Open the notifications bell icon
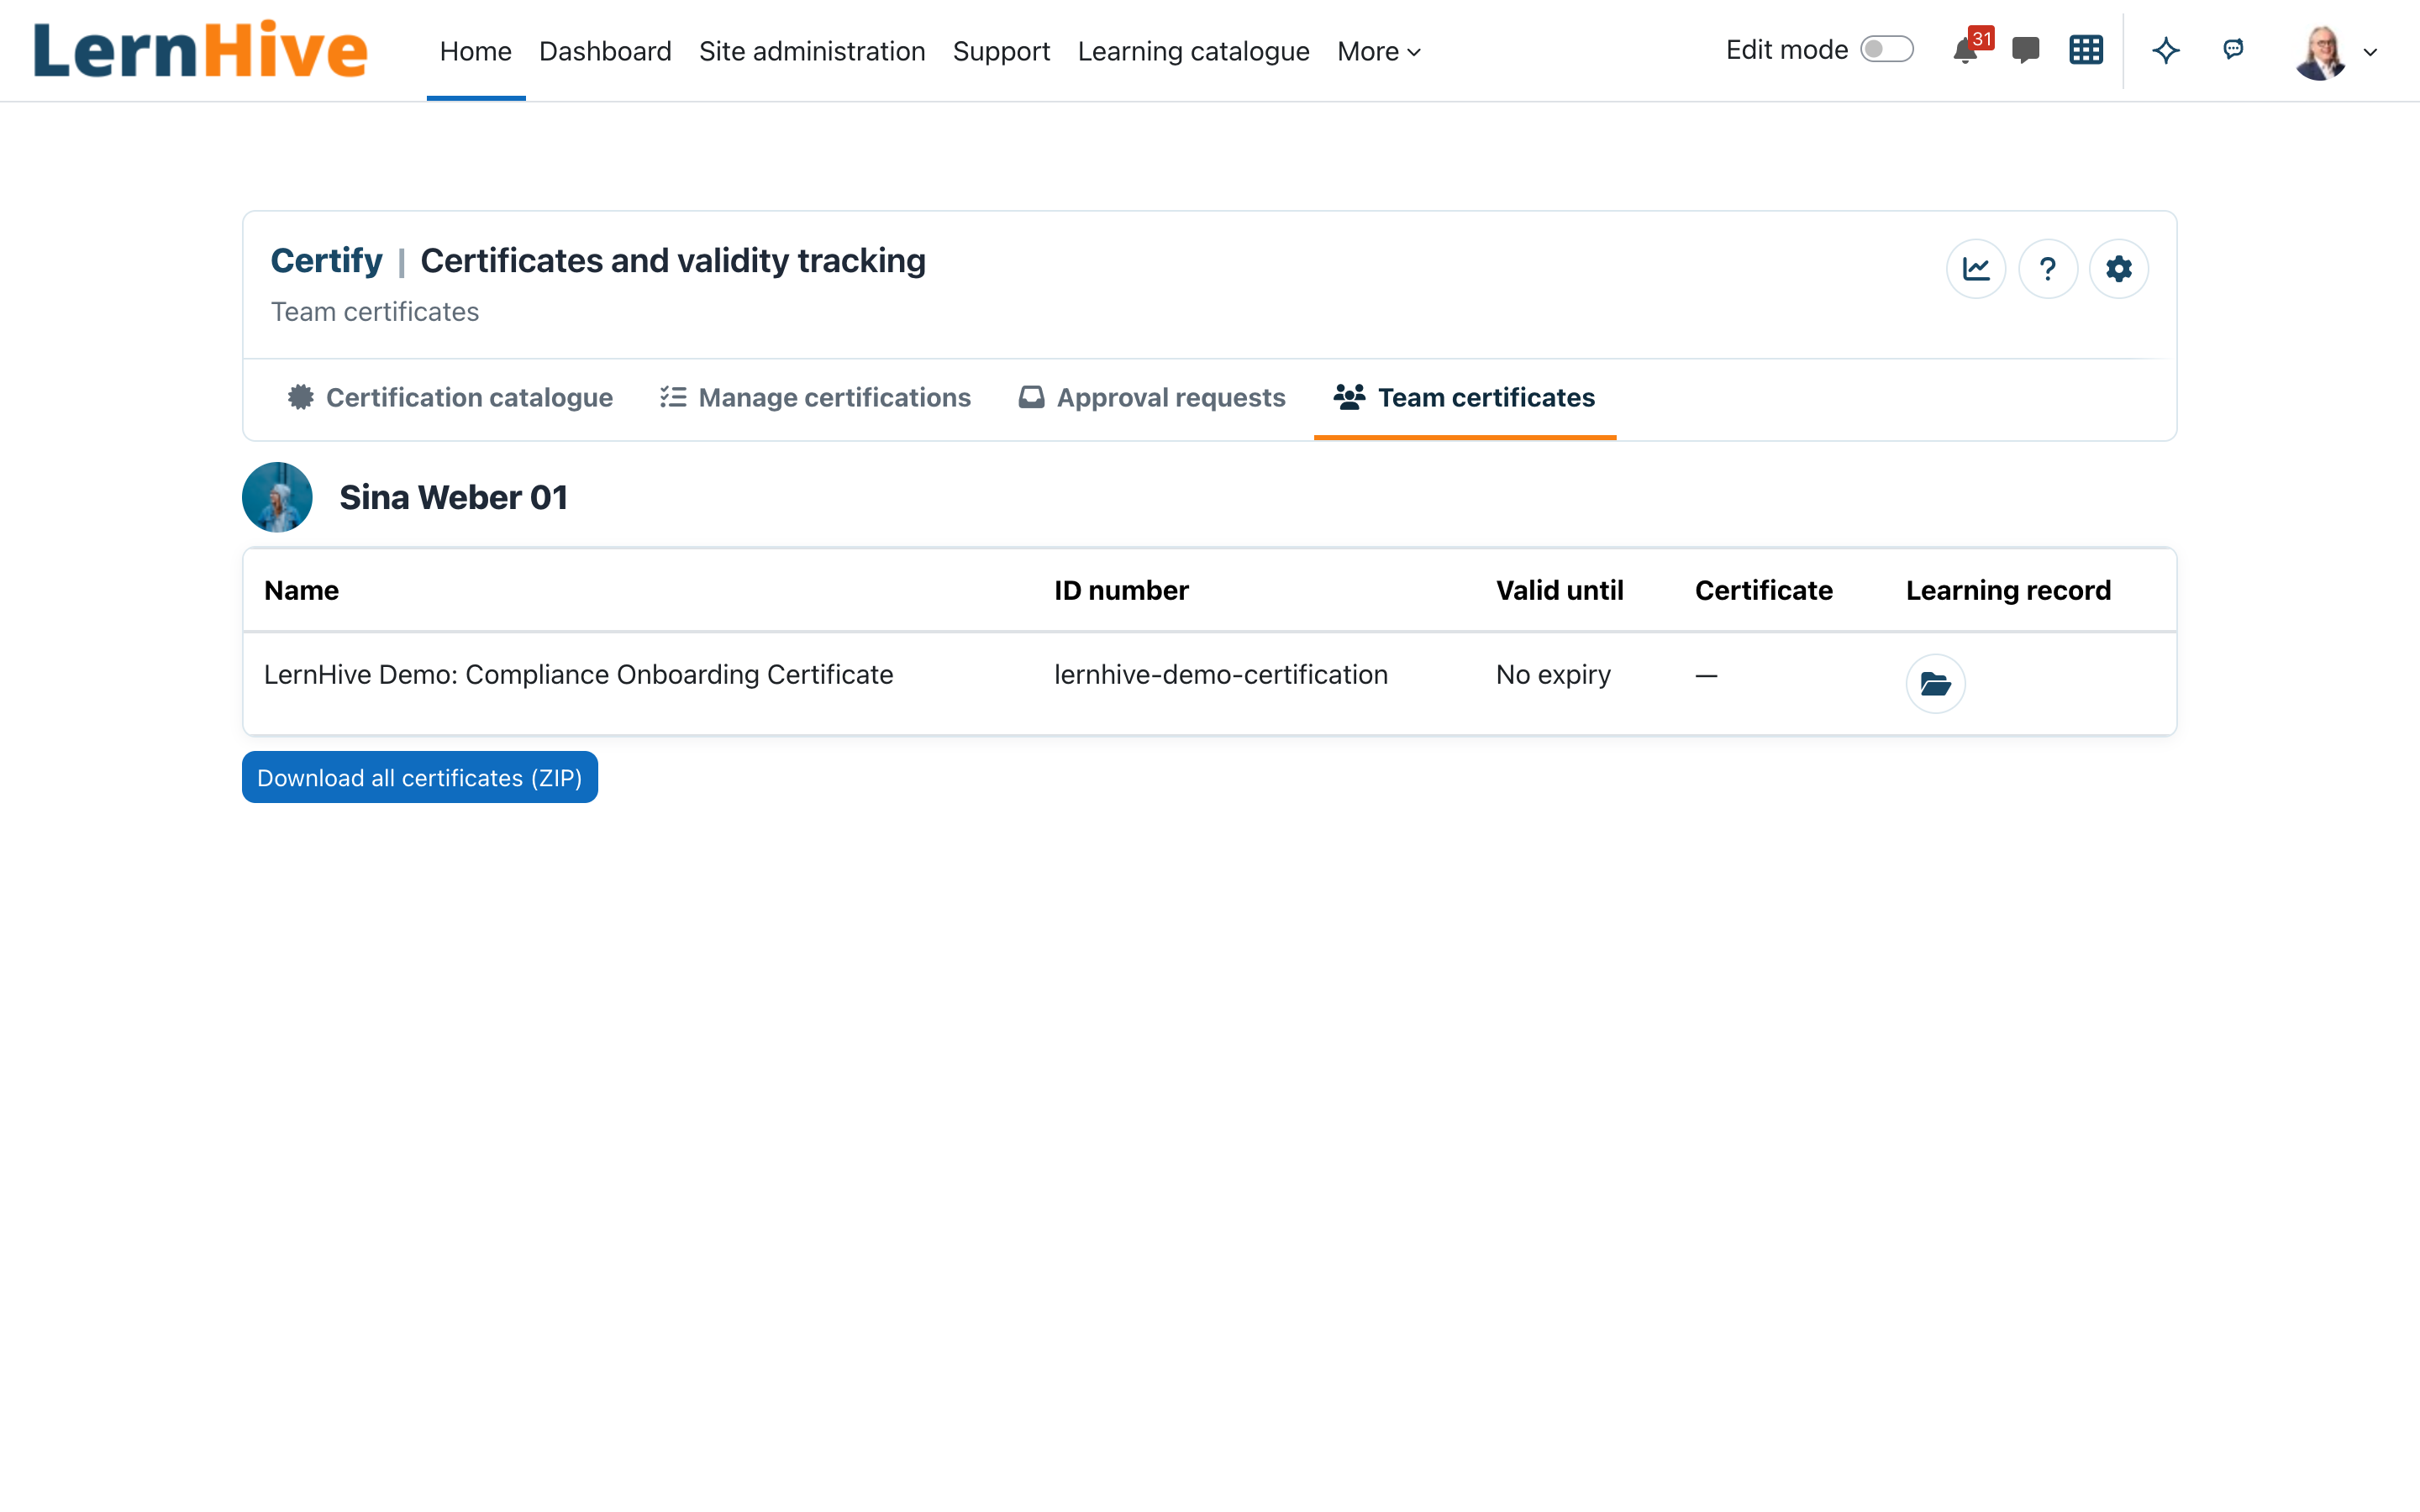The image size is (2420, 1512). [1965, 51]
